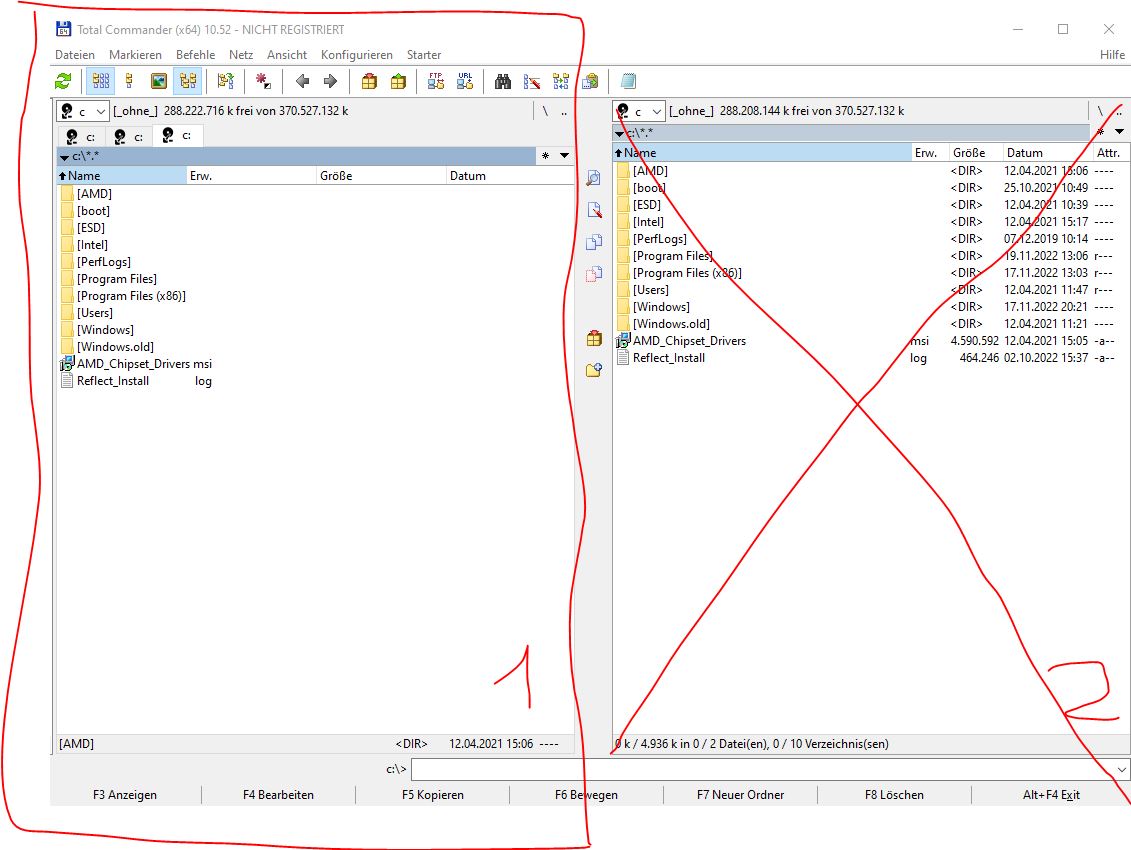The height and width of the screenshot is (850, 1131).
Task: Click the unpack files toolbar icon
Action: click(x=398, y=82)
